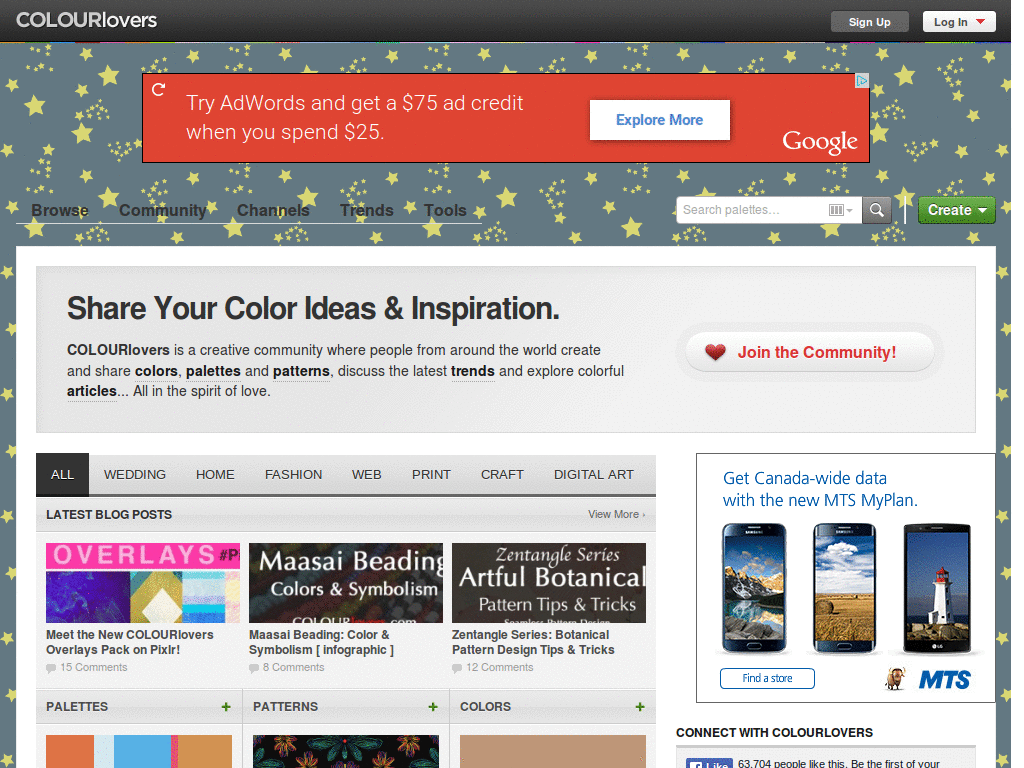
Task: Click the plus icon next to PALETTES
Action: (x=226, y=707)
